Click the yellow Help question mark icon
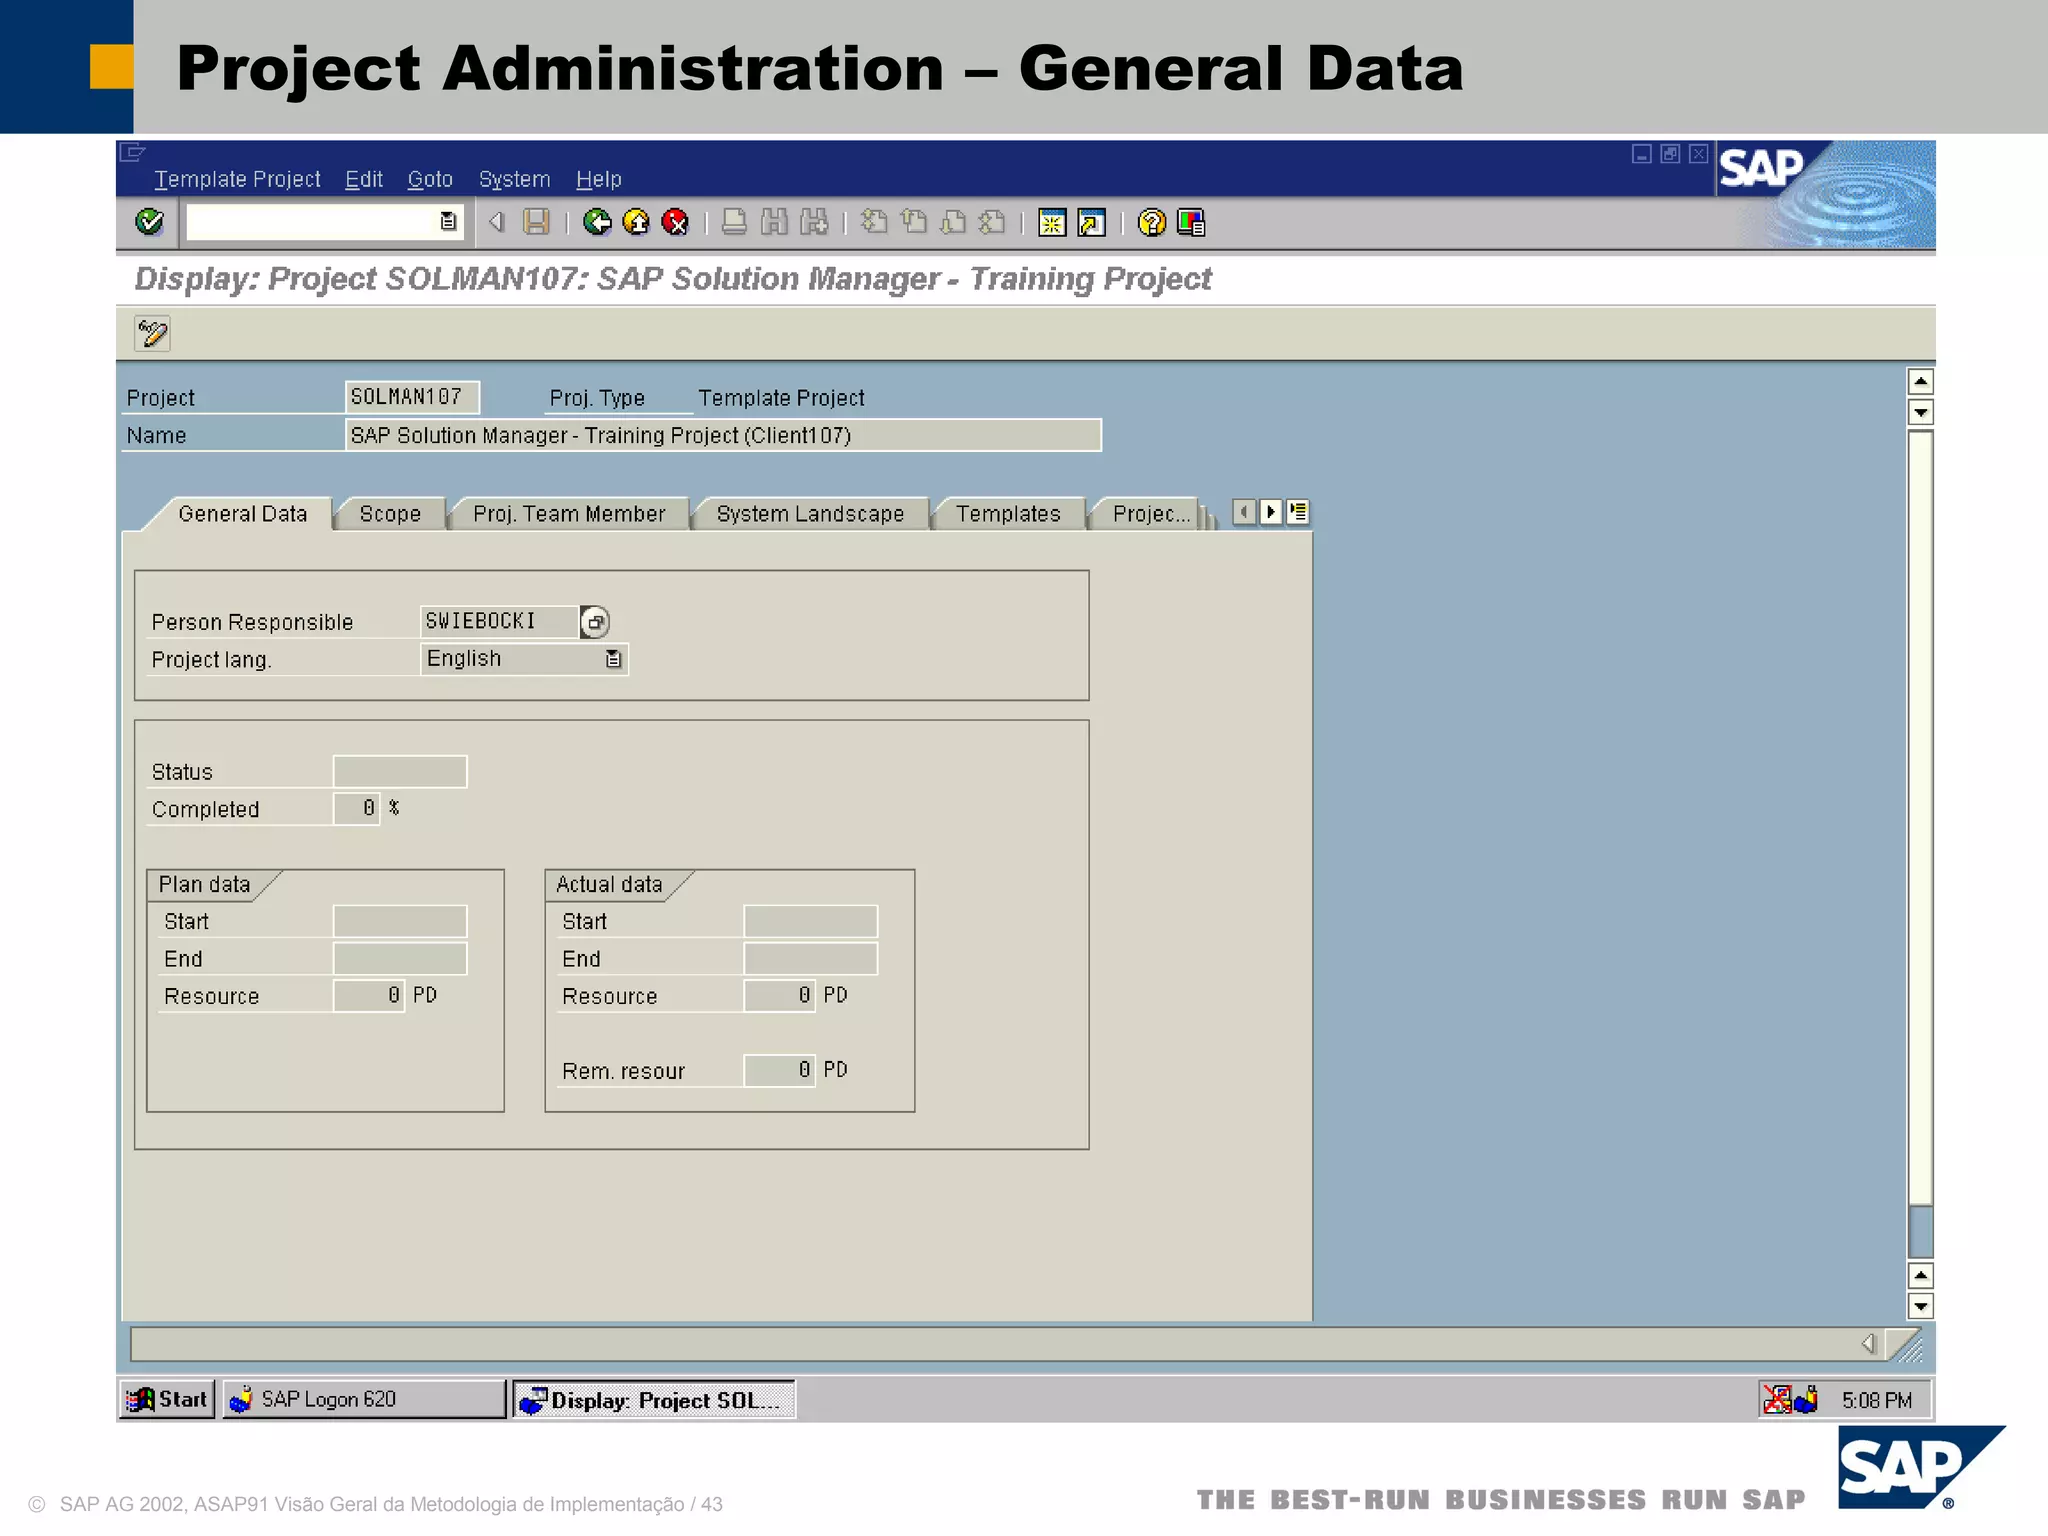This screenshot has height=1536, width=2048. click(1152, 222)
